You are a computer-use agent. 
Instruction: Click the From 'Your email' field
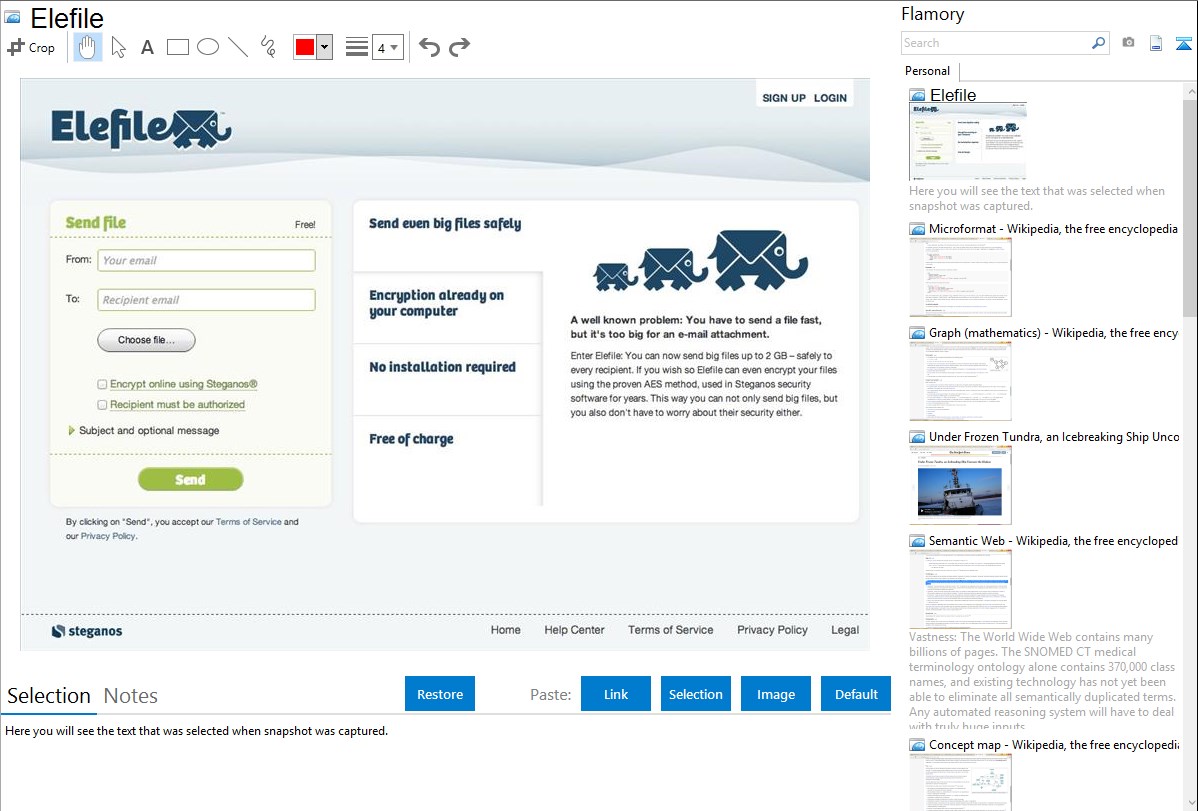(x=206, y=261)
